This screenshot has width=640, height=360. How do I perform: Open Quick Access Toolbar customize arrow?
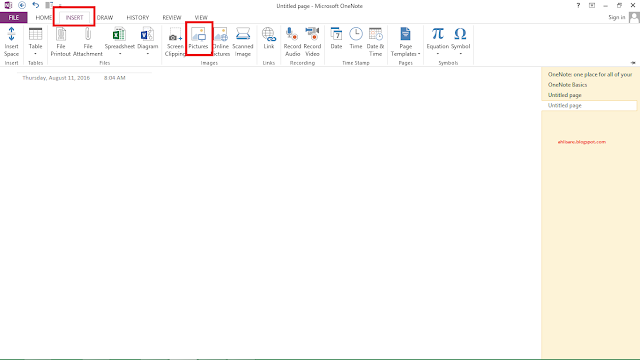pyautogui.click(x=60, y=6)
